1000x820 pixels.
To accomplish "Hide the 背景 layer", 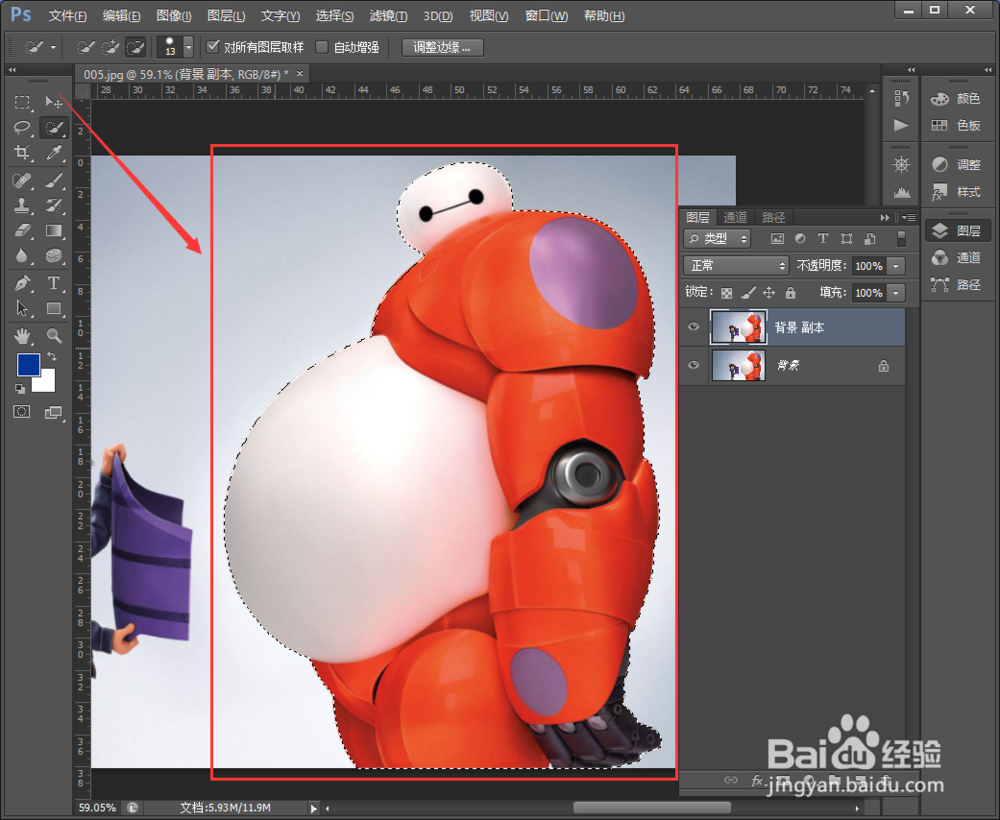I will [x=693, y=365].
